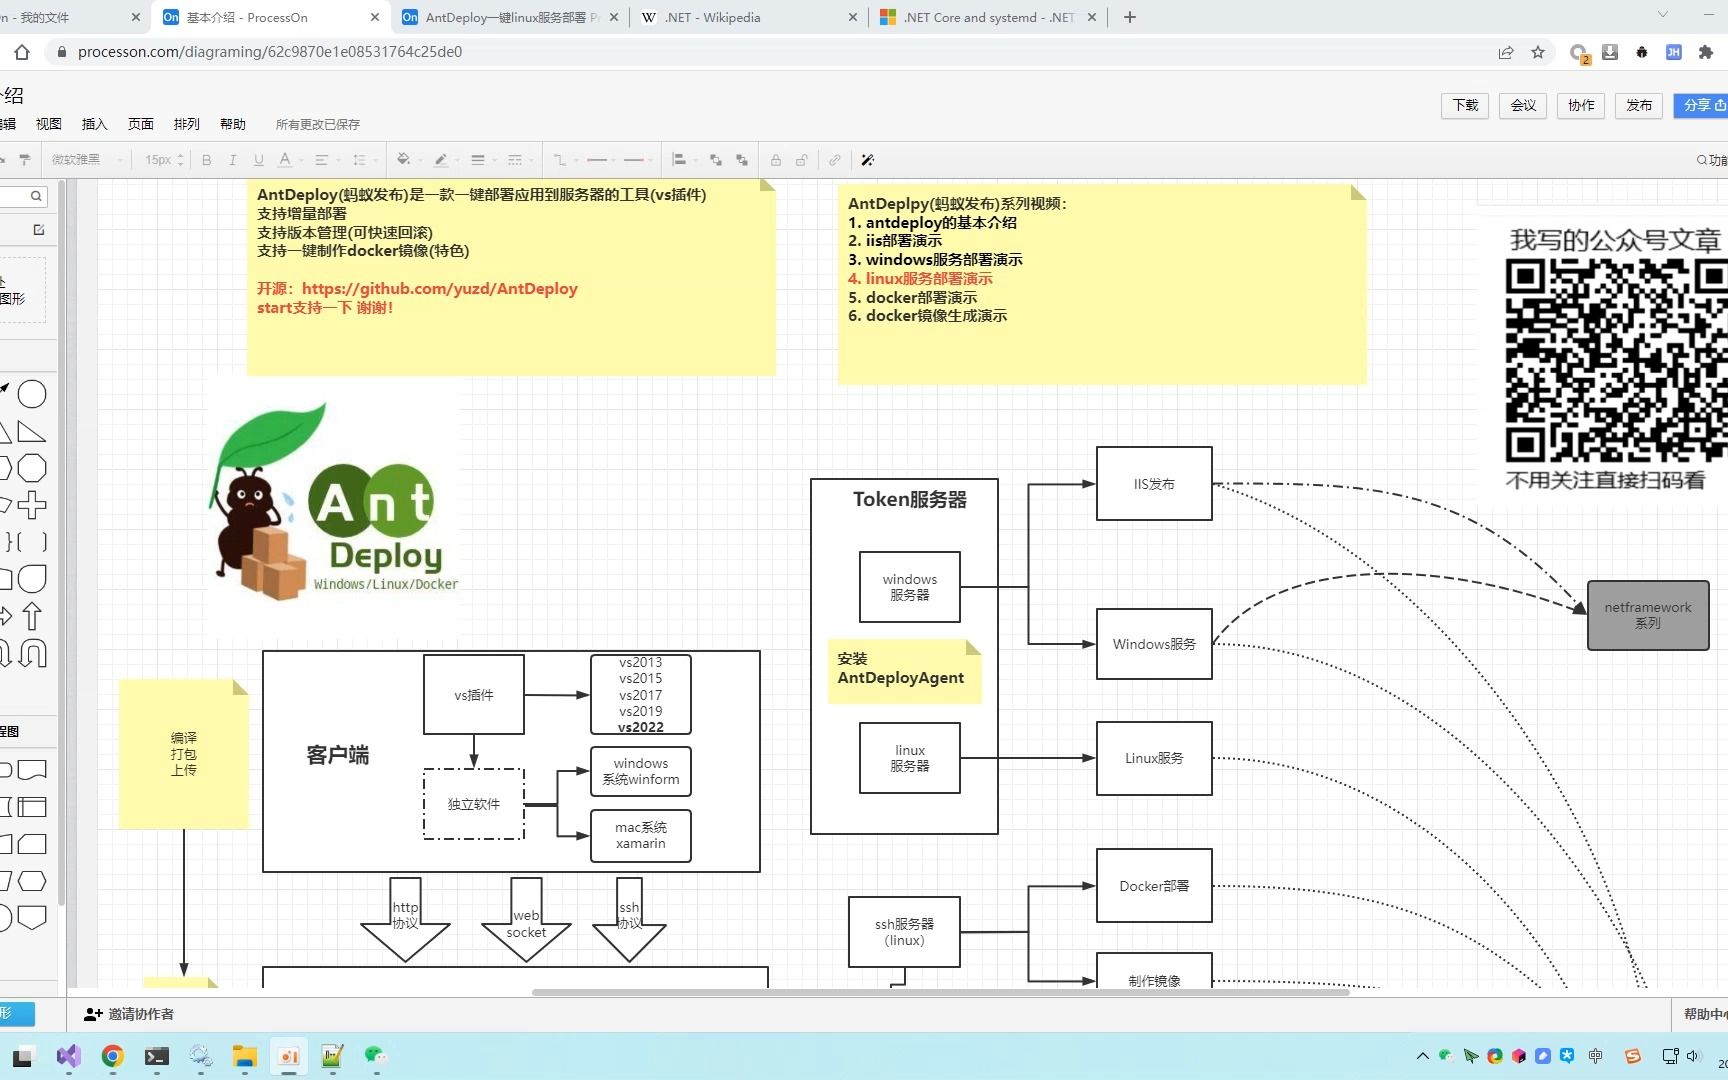Click the github.com/yuzd/AntDeploy link text
The image size is (1728, 1080).
pos(439,288)
